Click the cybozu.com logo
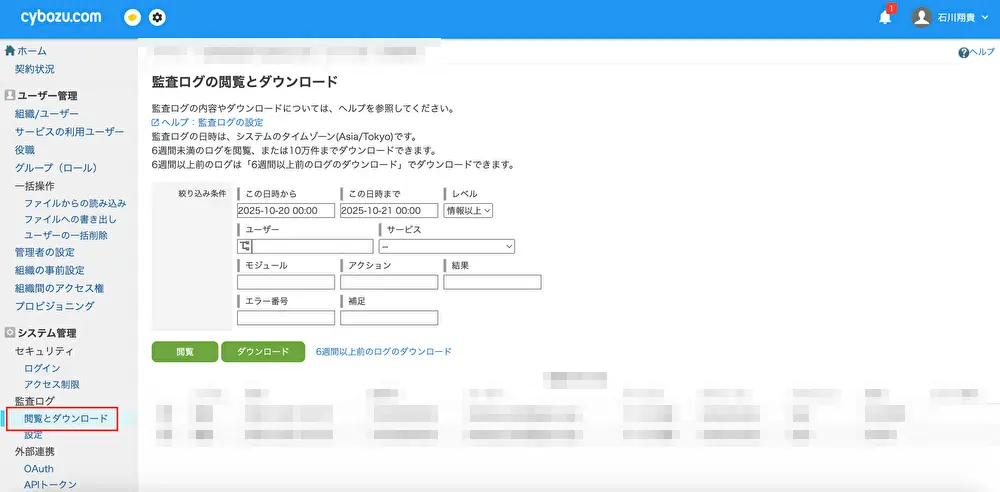1000x492 pixels. 61,17
